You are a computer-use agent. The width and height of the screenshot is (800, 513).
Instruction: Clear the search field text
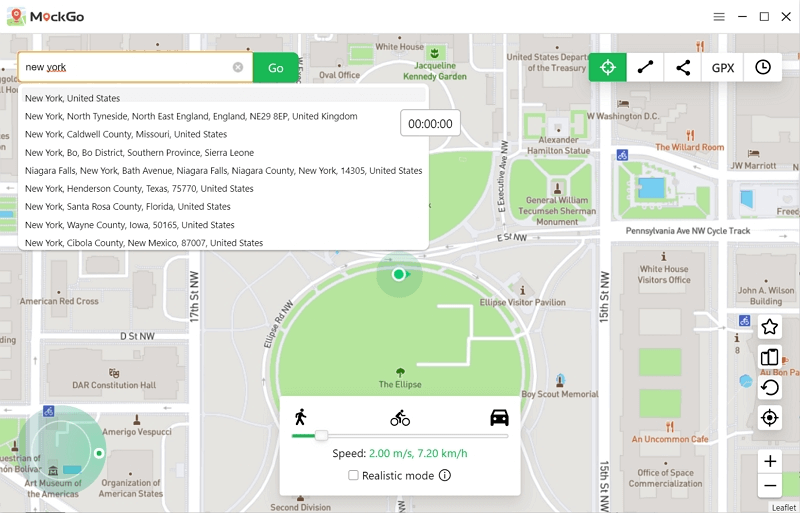pos(238,68)
